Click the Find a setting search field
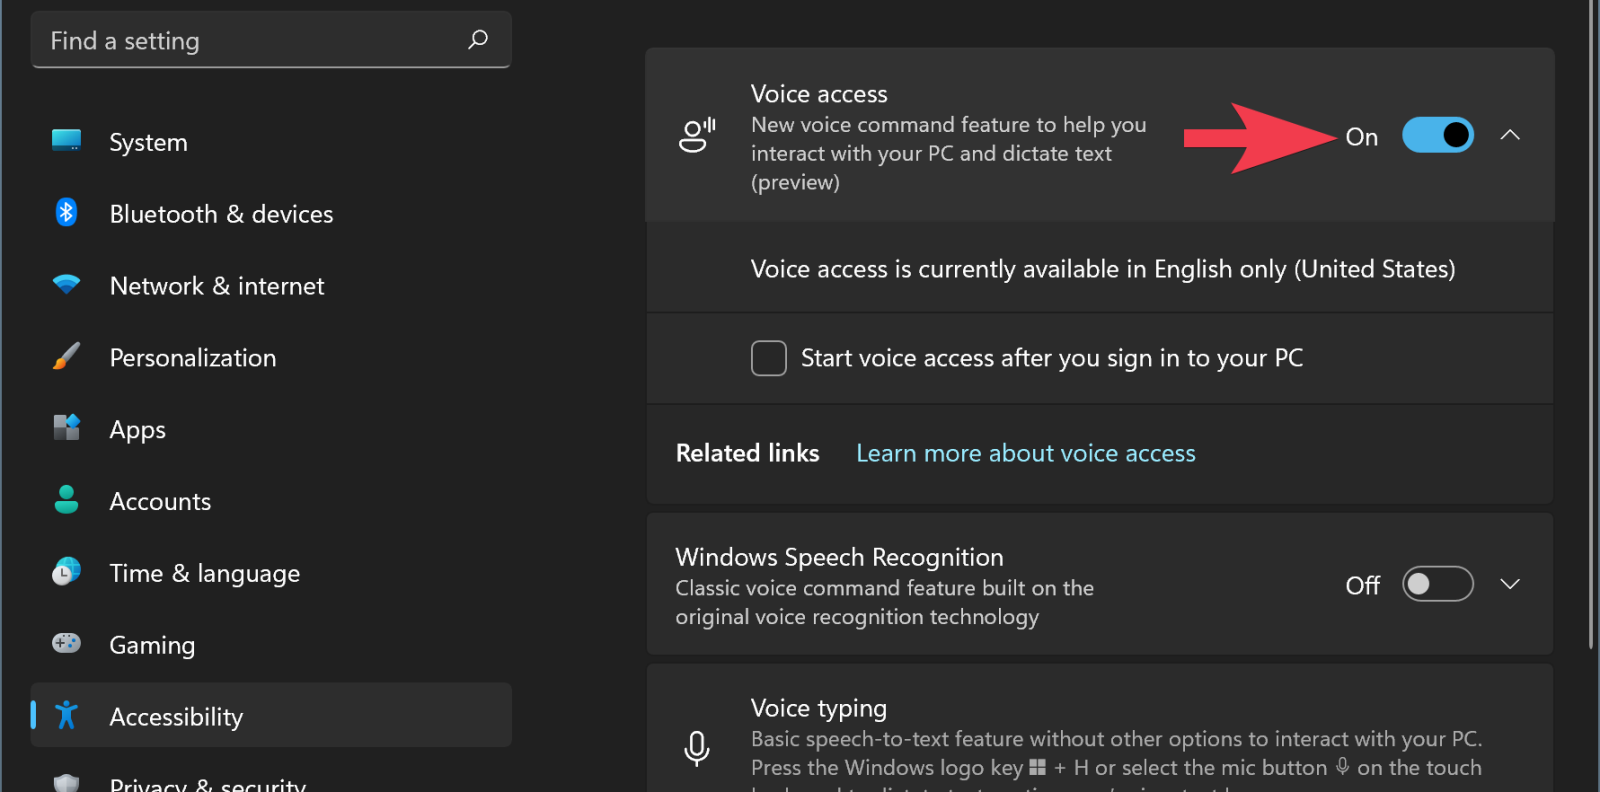The width and height of the screenshot is (1600, 792). (x=250, y=41)
